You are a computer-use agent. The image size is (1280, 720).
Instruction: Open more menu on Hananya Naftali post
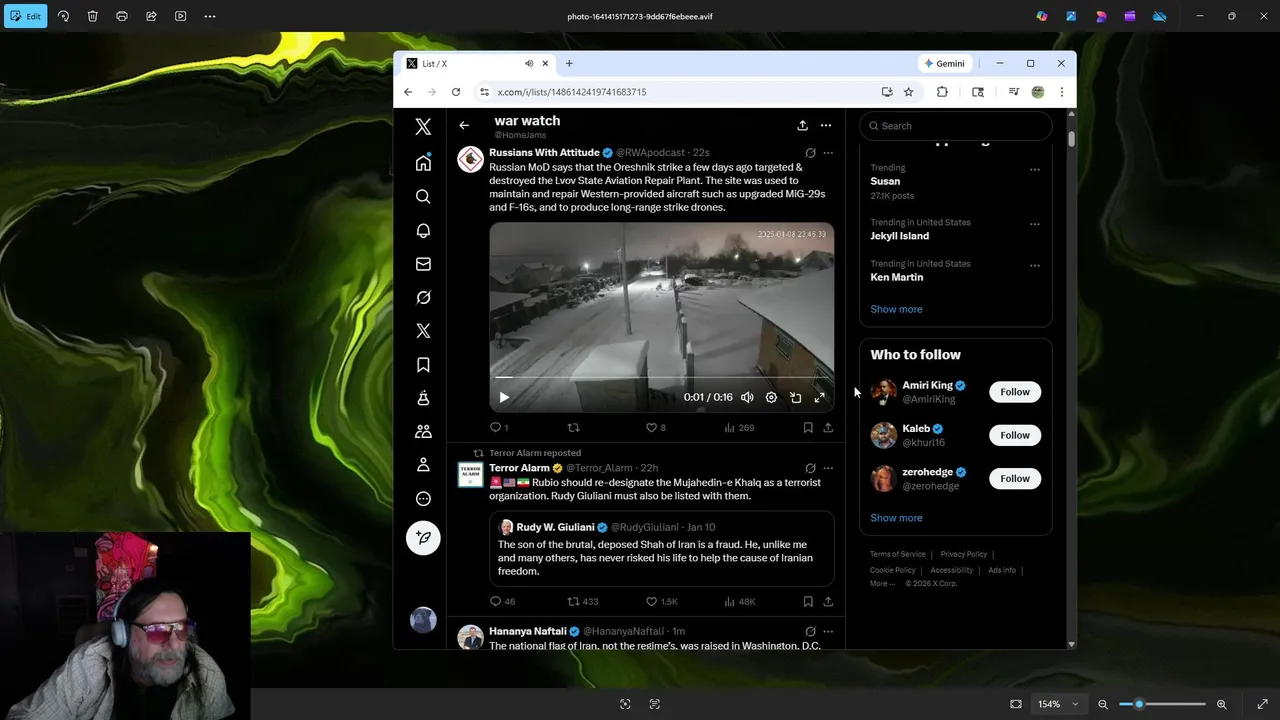click(x=828, y=632)
